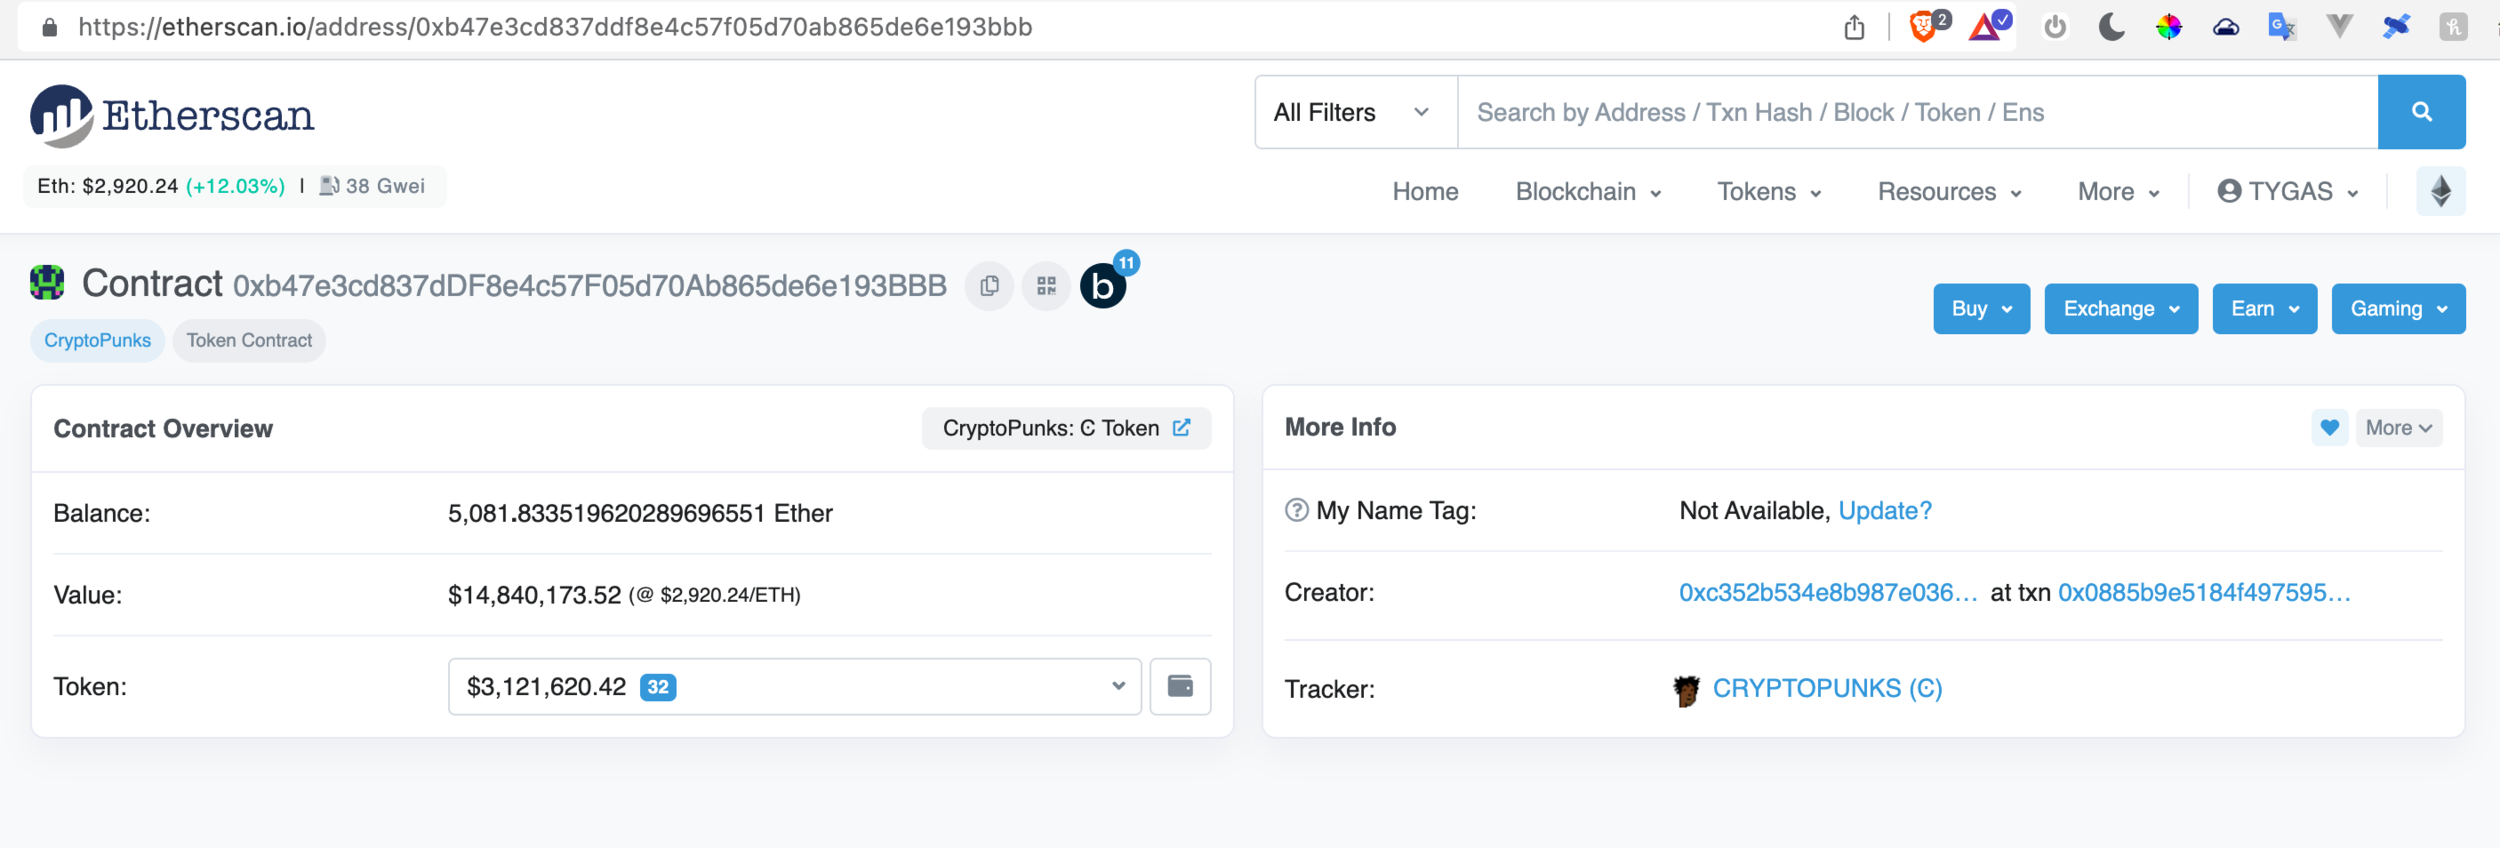
Task: Open the Google Translate extension
Action: click(2282, 27)
